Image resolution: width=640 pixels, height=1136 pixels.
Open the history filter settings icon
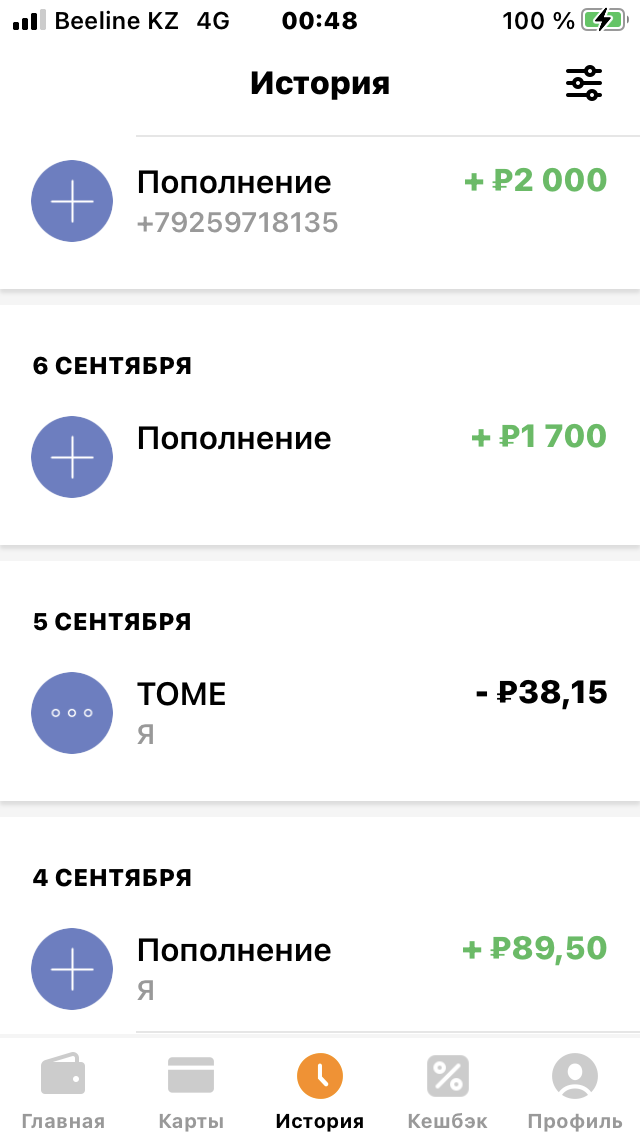(584, 83)
